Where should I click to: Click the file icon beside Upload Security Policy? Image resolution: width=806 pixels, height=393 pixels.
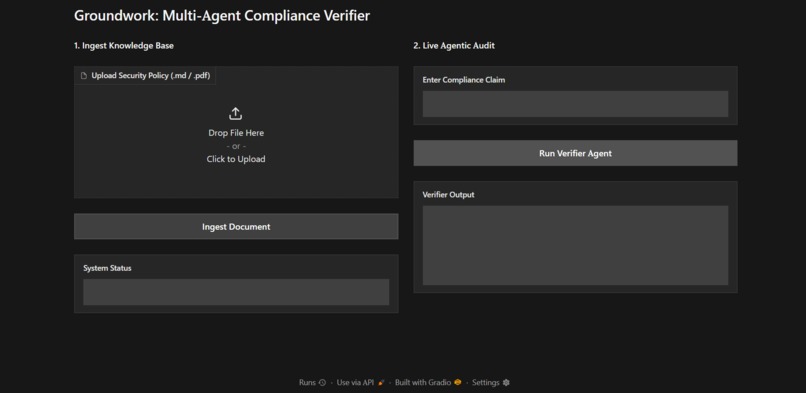84,76
